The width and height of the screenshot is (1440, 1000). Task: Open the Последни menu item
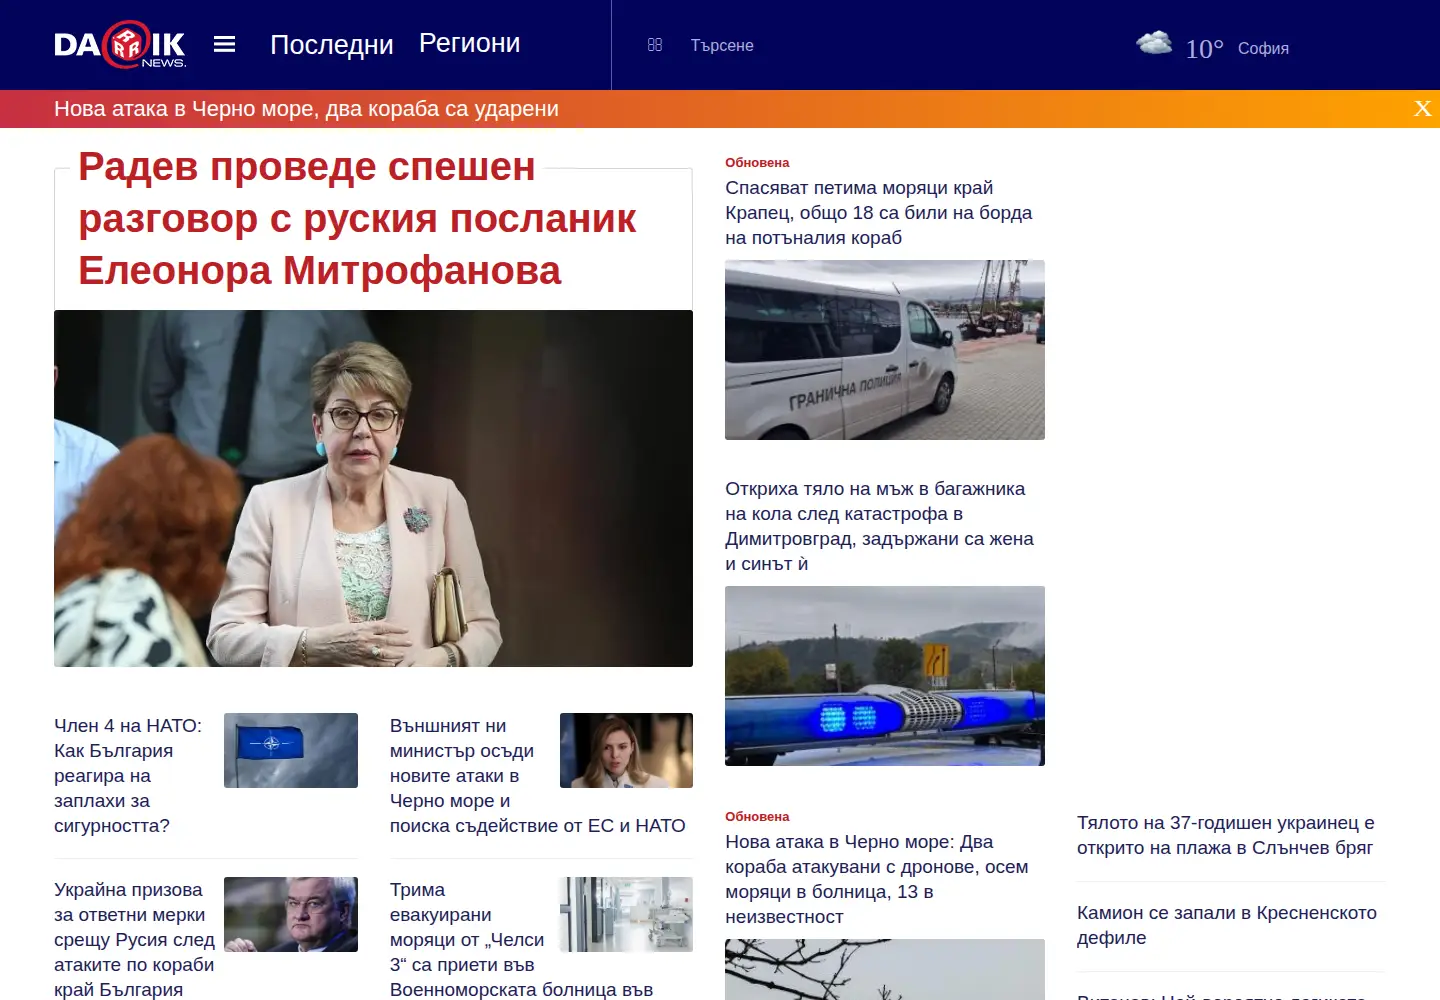point(332,45)
